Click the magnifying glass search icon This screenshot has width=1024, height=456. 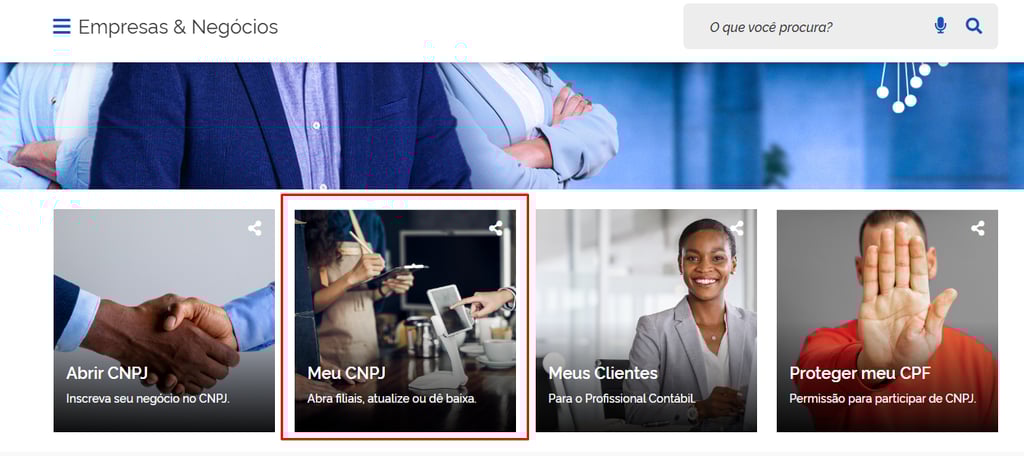974,26
